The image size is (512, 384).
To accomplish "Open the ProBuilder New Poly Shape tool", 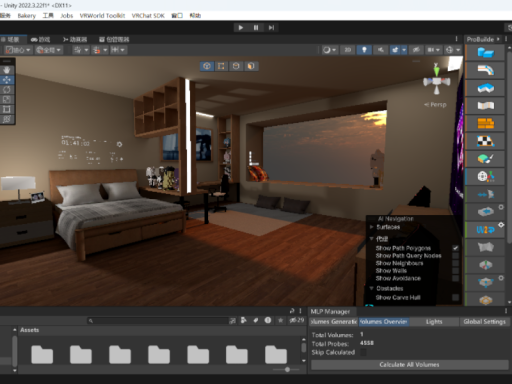I will (x=485, y=88).
